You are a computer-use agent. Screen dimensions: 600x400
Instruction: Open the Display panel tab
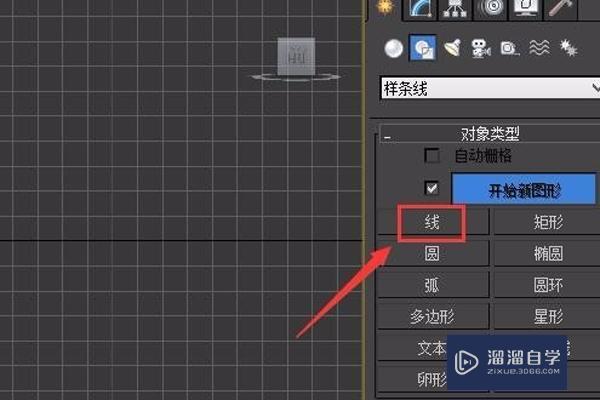coord(526,8)
